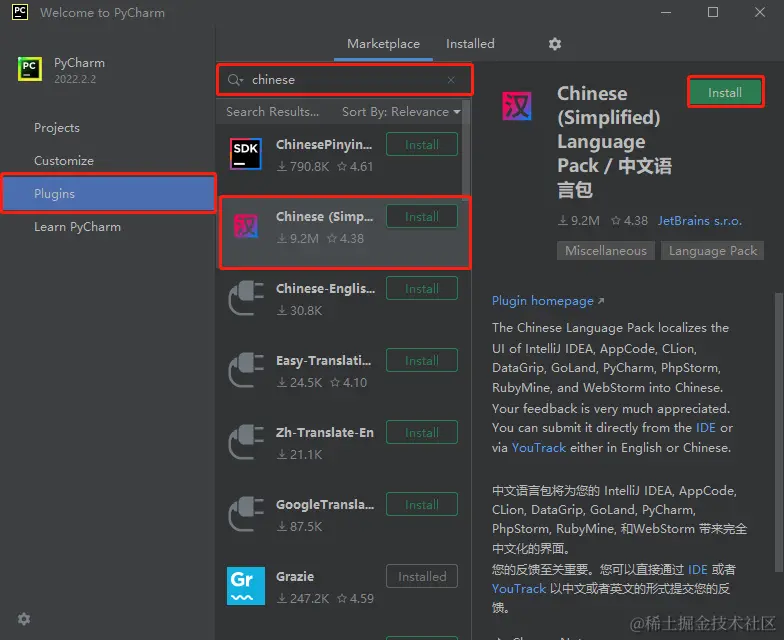Select the Chinese-Englis... plugin name

(x=326, y=288)
